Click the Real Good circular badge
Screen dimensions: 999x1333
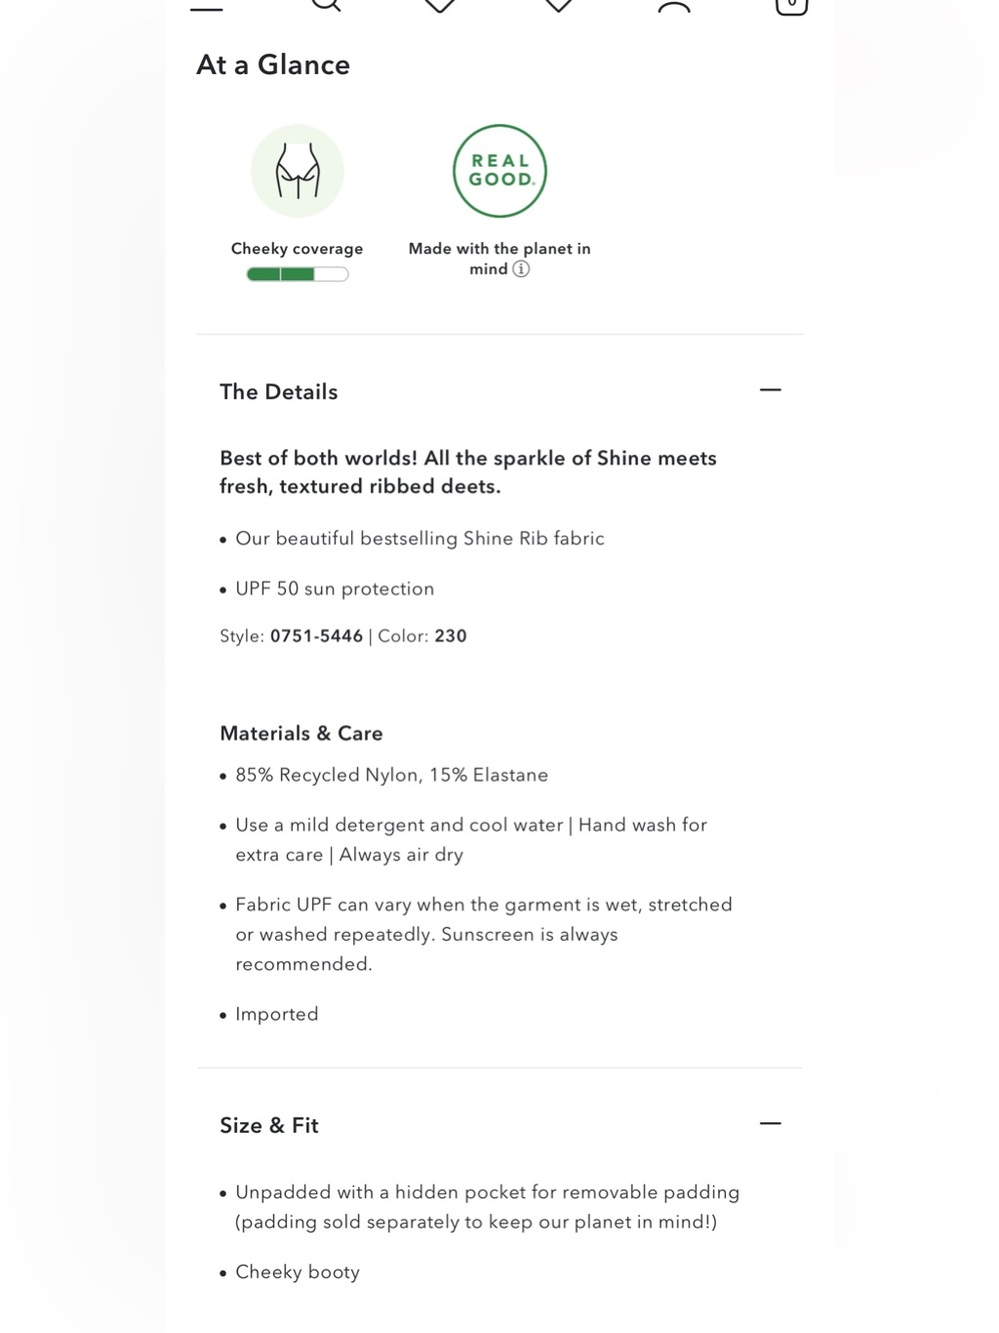500,171
